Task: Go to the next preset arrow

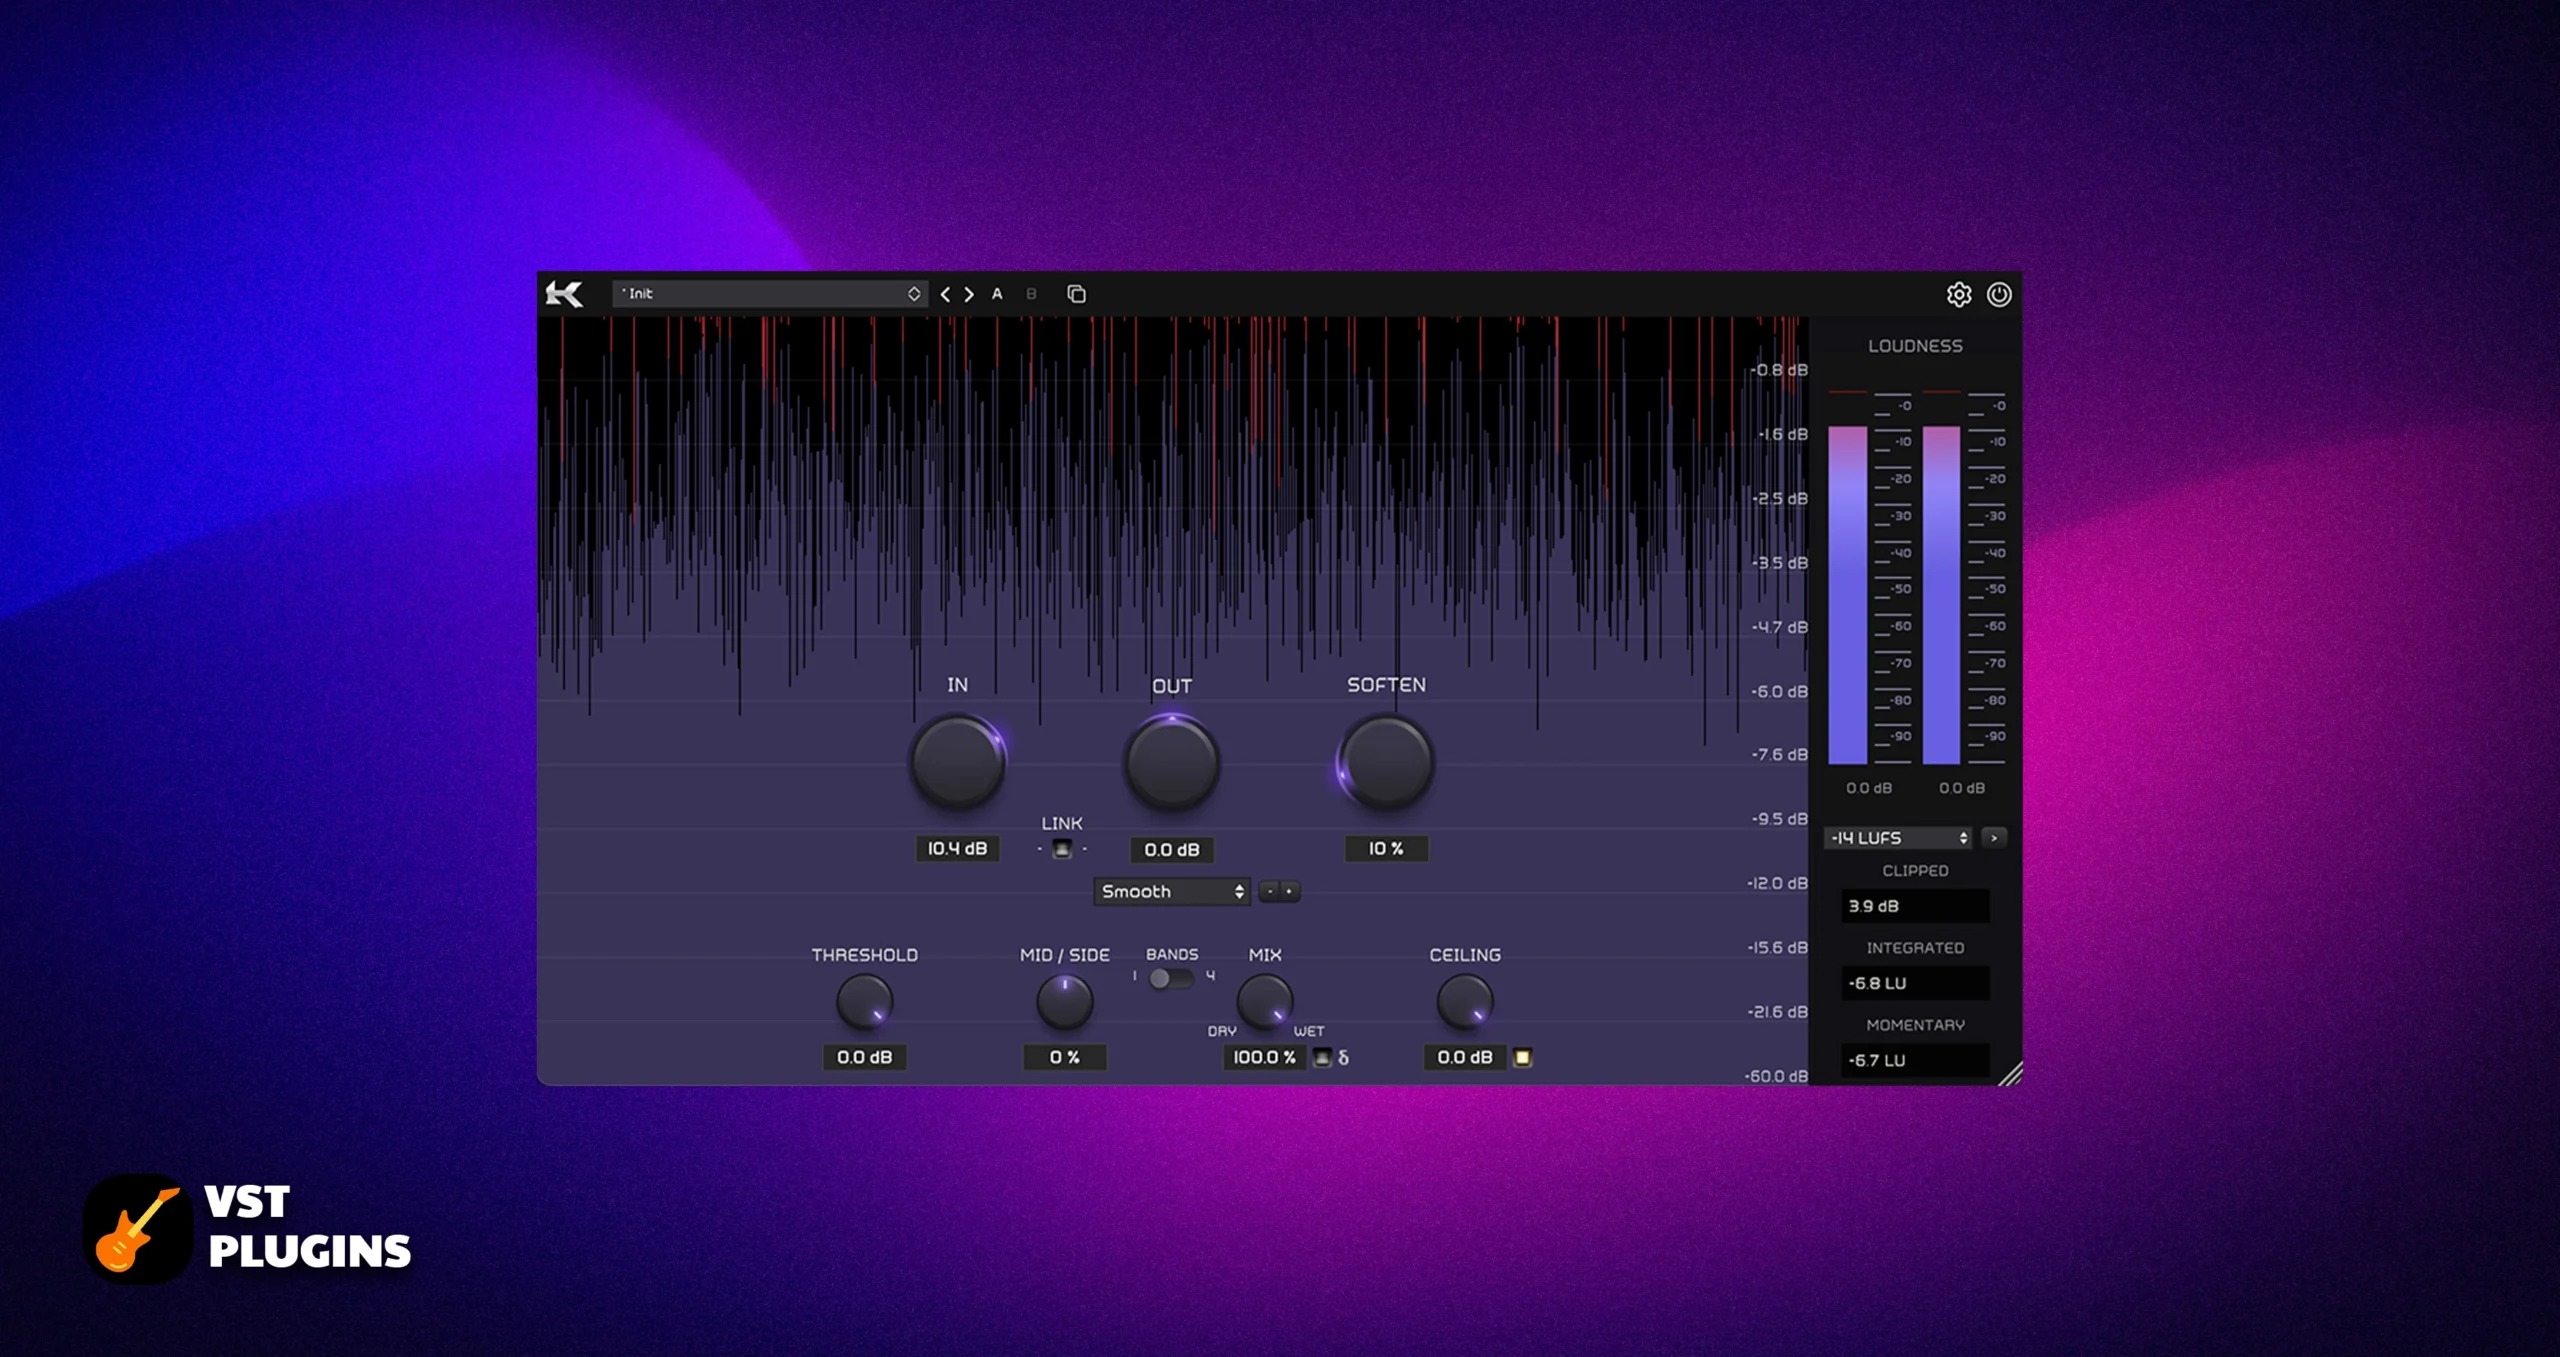Action: pyautogui.click(x=969, y=294)
